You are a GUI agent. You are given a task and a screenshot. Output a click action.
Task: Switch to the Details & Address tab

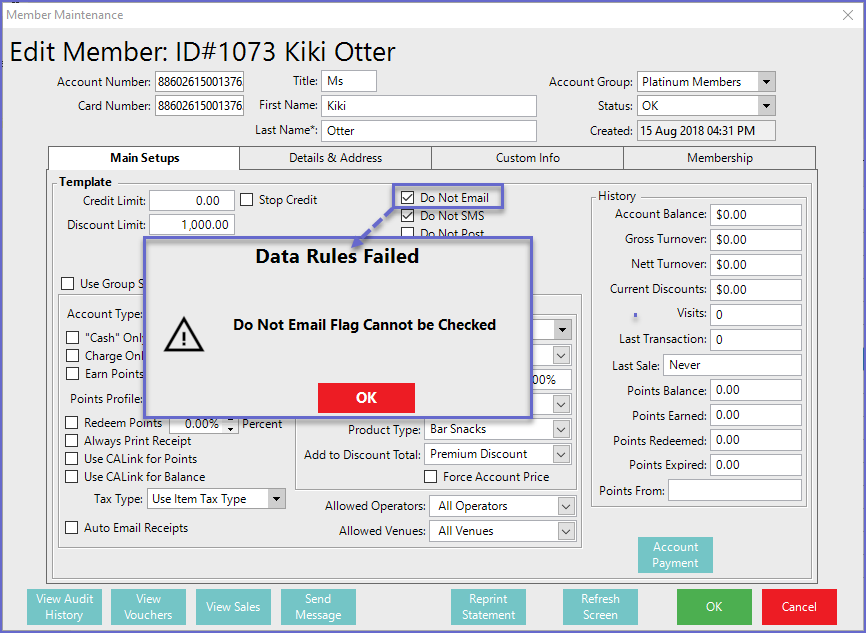coord(335,158)
